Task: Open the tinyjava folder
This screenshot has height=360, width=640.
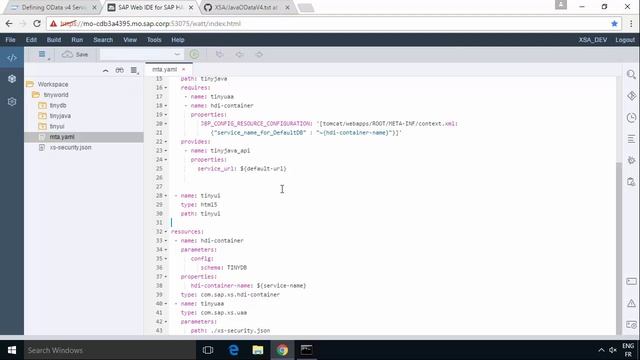Action: click(x=60, y=116)
